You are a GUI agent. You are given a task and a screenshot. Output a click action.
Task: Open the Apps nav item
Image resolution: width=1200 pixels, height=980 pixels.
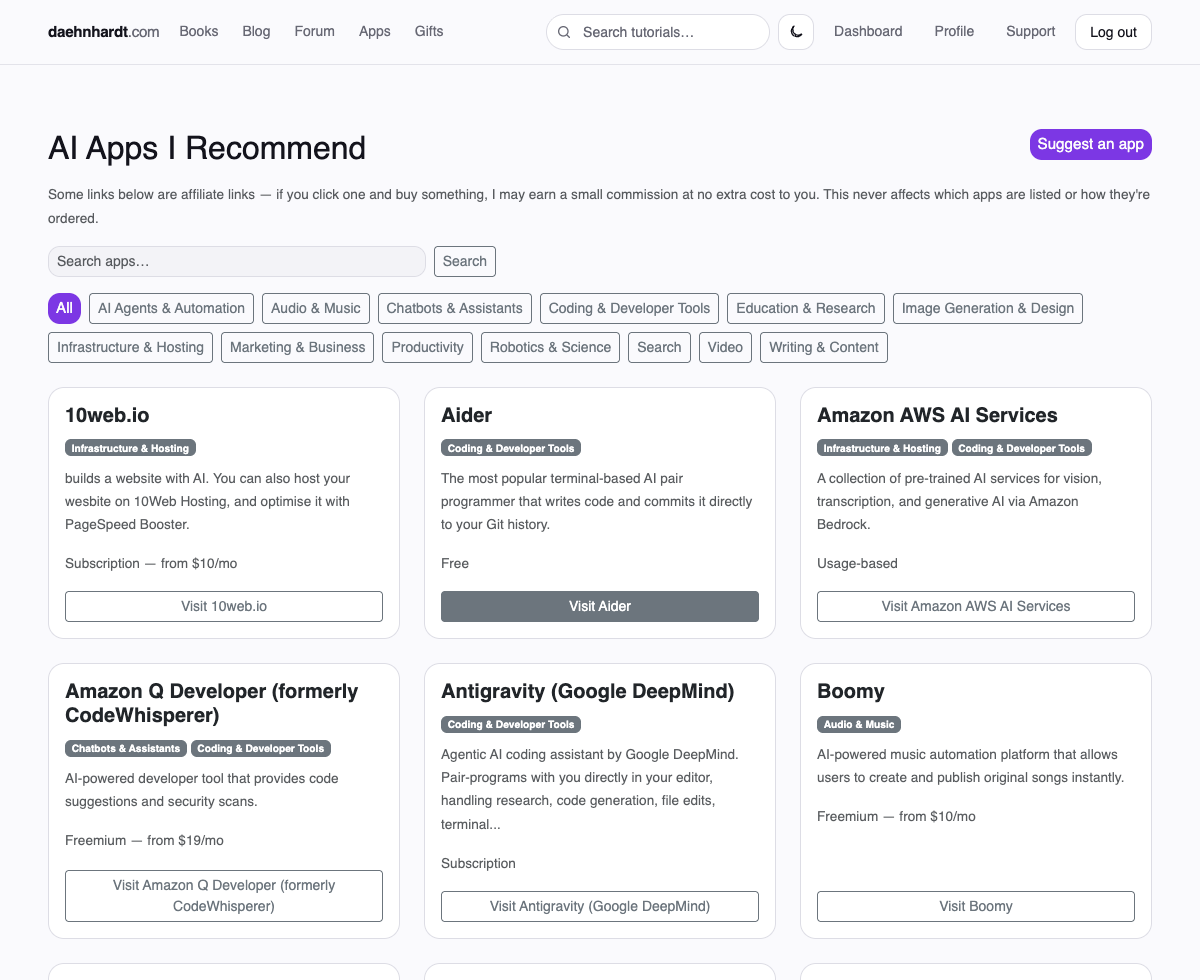[375, 32]
